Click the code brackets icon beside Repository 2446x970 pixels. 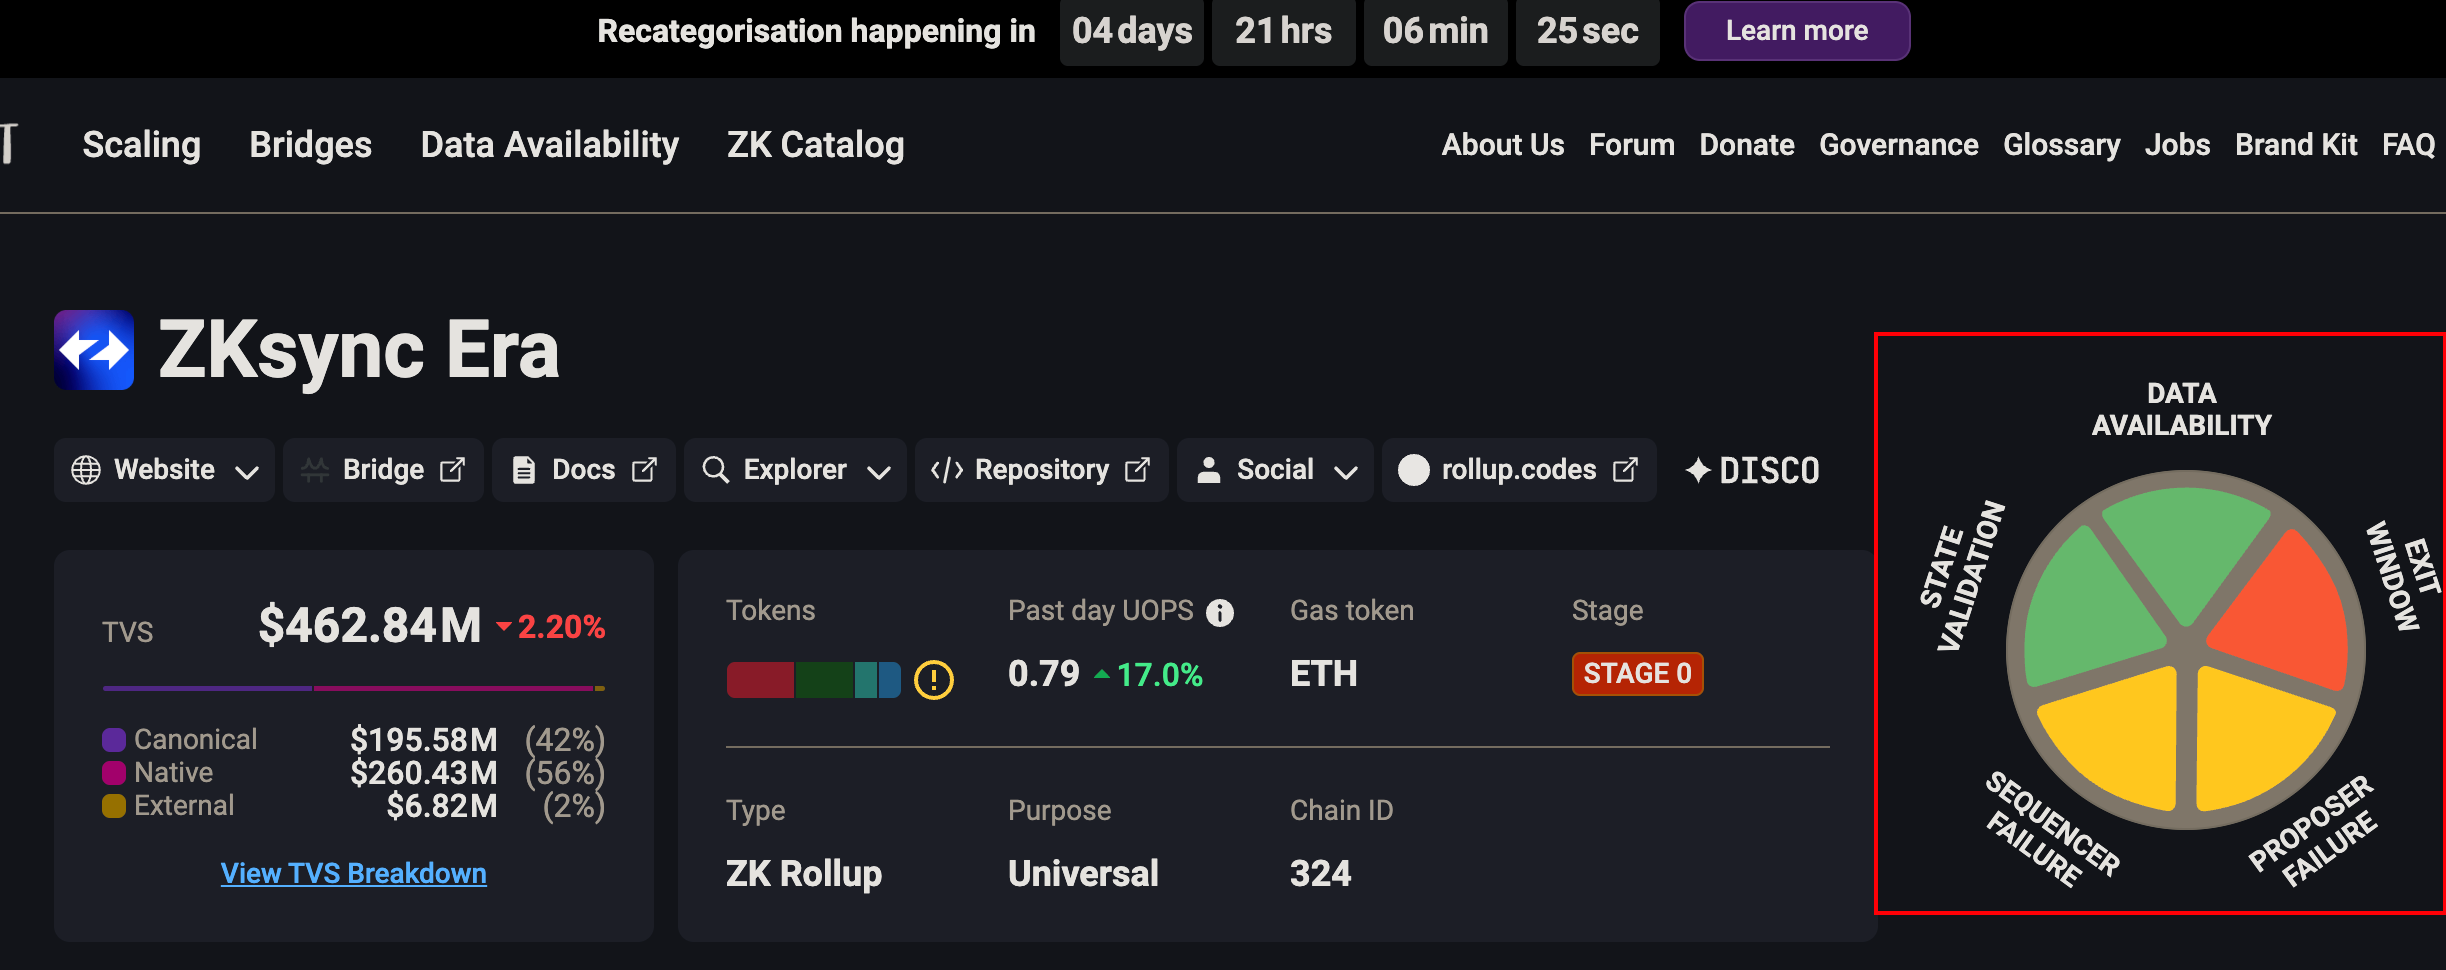(946, 470)
